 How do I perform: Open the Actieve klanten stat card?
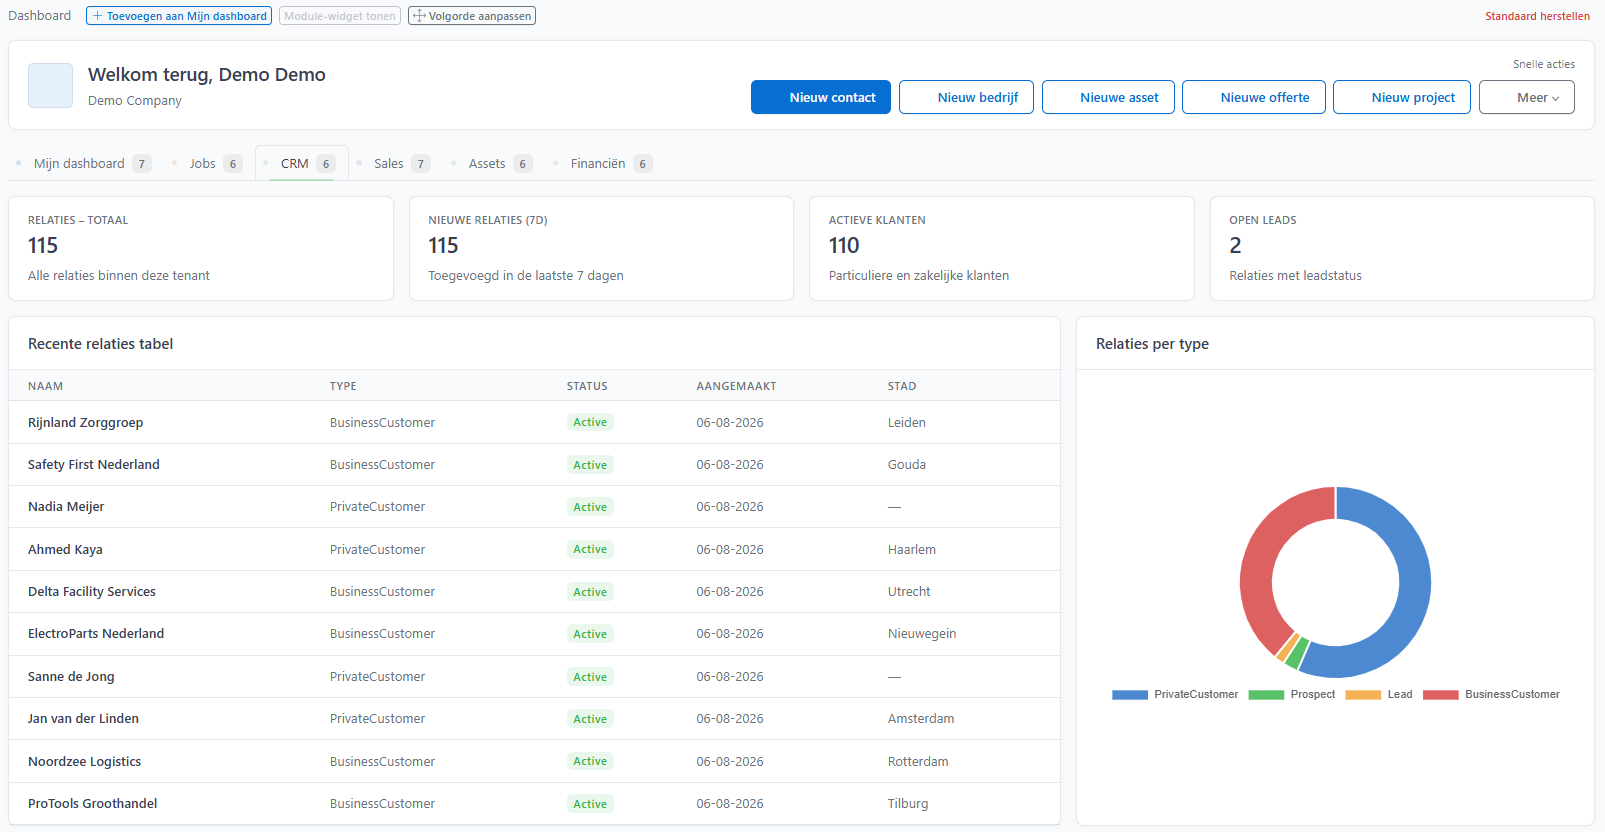[1002, 248]
